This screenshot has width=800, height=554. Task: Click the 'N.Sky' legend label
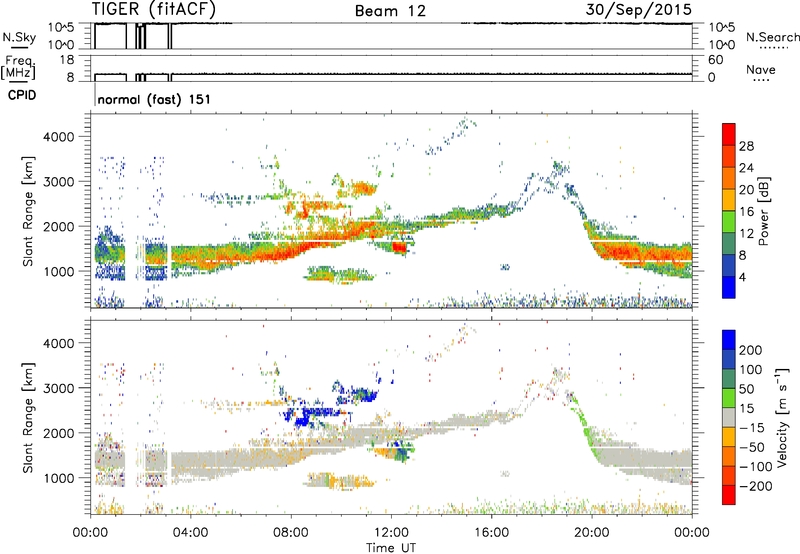(19, 37)
